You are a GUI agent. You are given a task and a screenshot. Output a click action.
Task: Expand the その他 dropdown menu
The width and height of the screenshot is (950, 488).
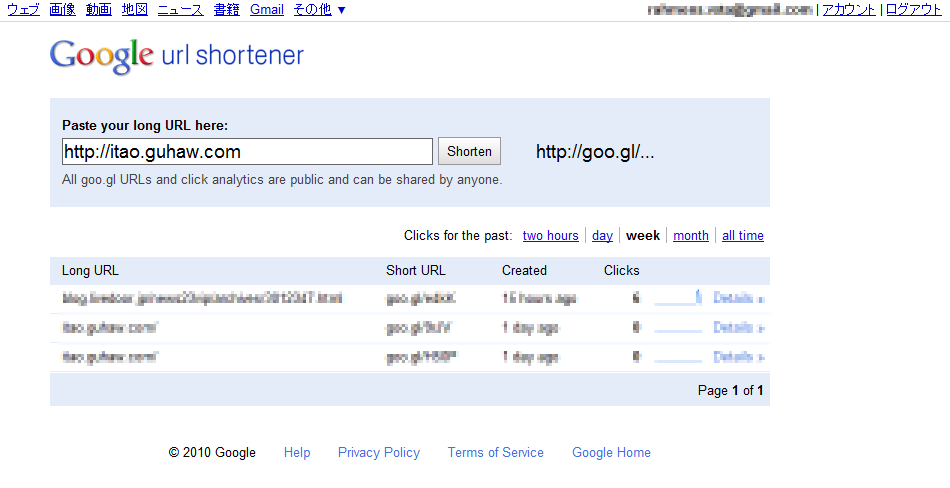click(x=319, y=10)
